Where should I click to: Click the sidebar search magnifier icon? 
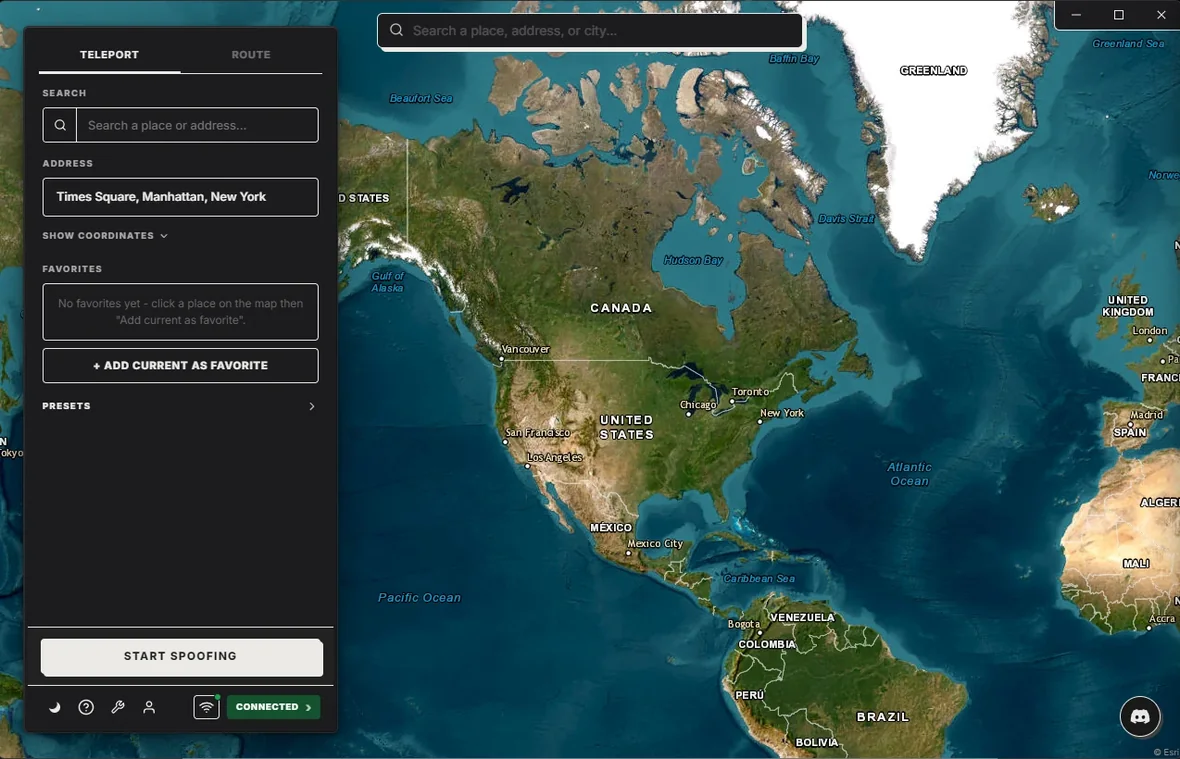(59, 125)
